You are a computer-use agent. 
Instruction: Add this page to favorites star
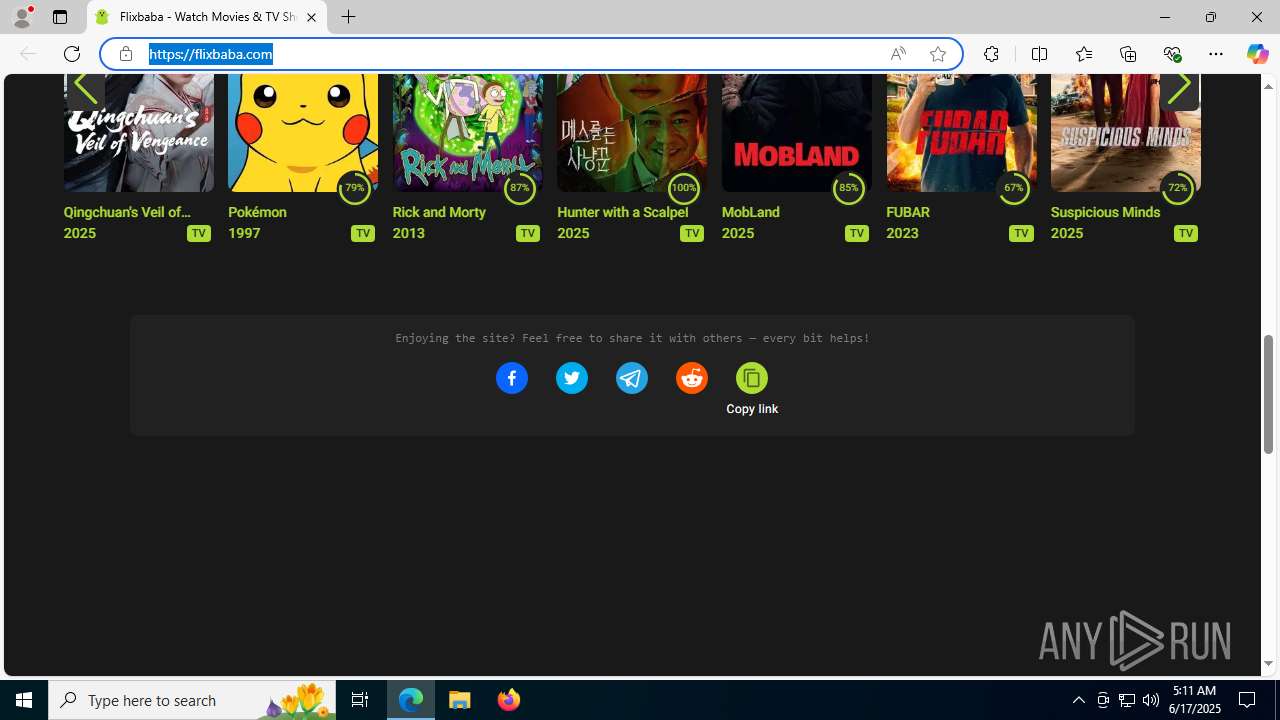pyautogui.click(x=938, y=54)
